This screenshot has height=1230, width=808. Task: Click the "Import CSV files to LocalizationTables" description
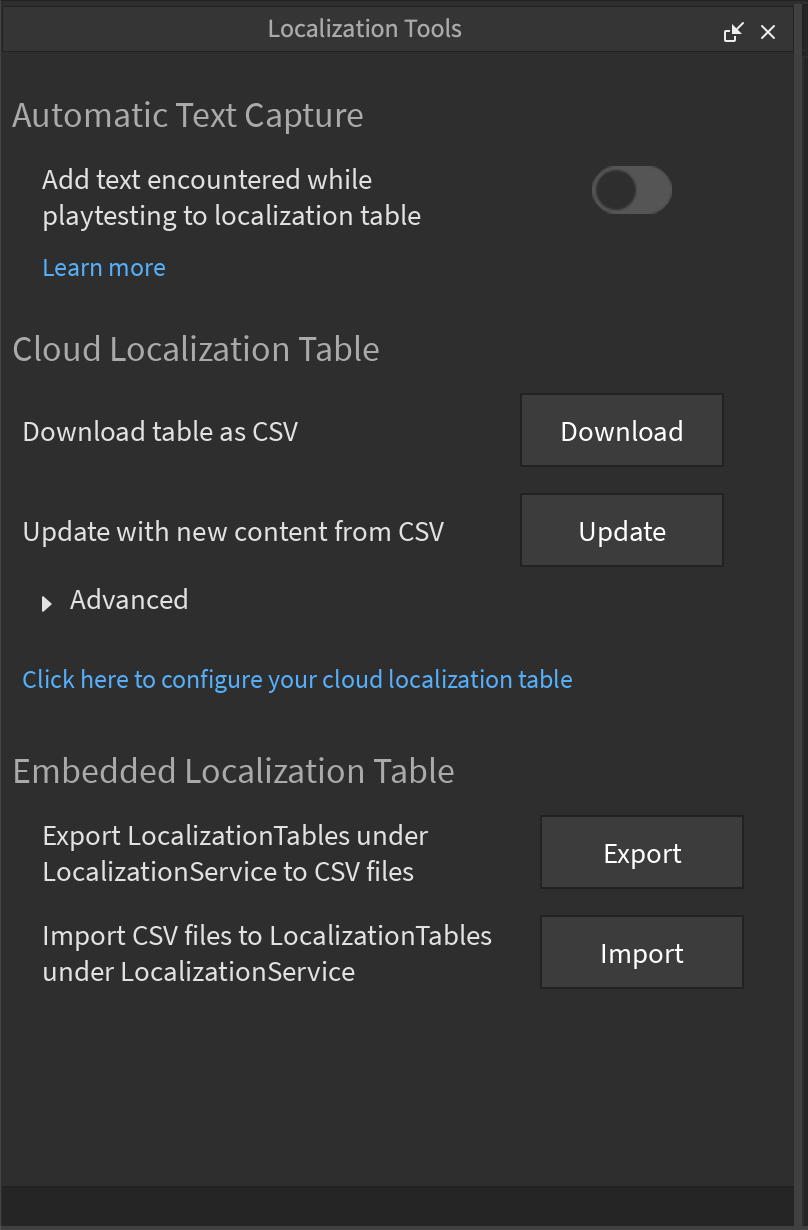[x=267, y=953]
